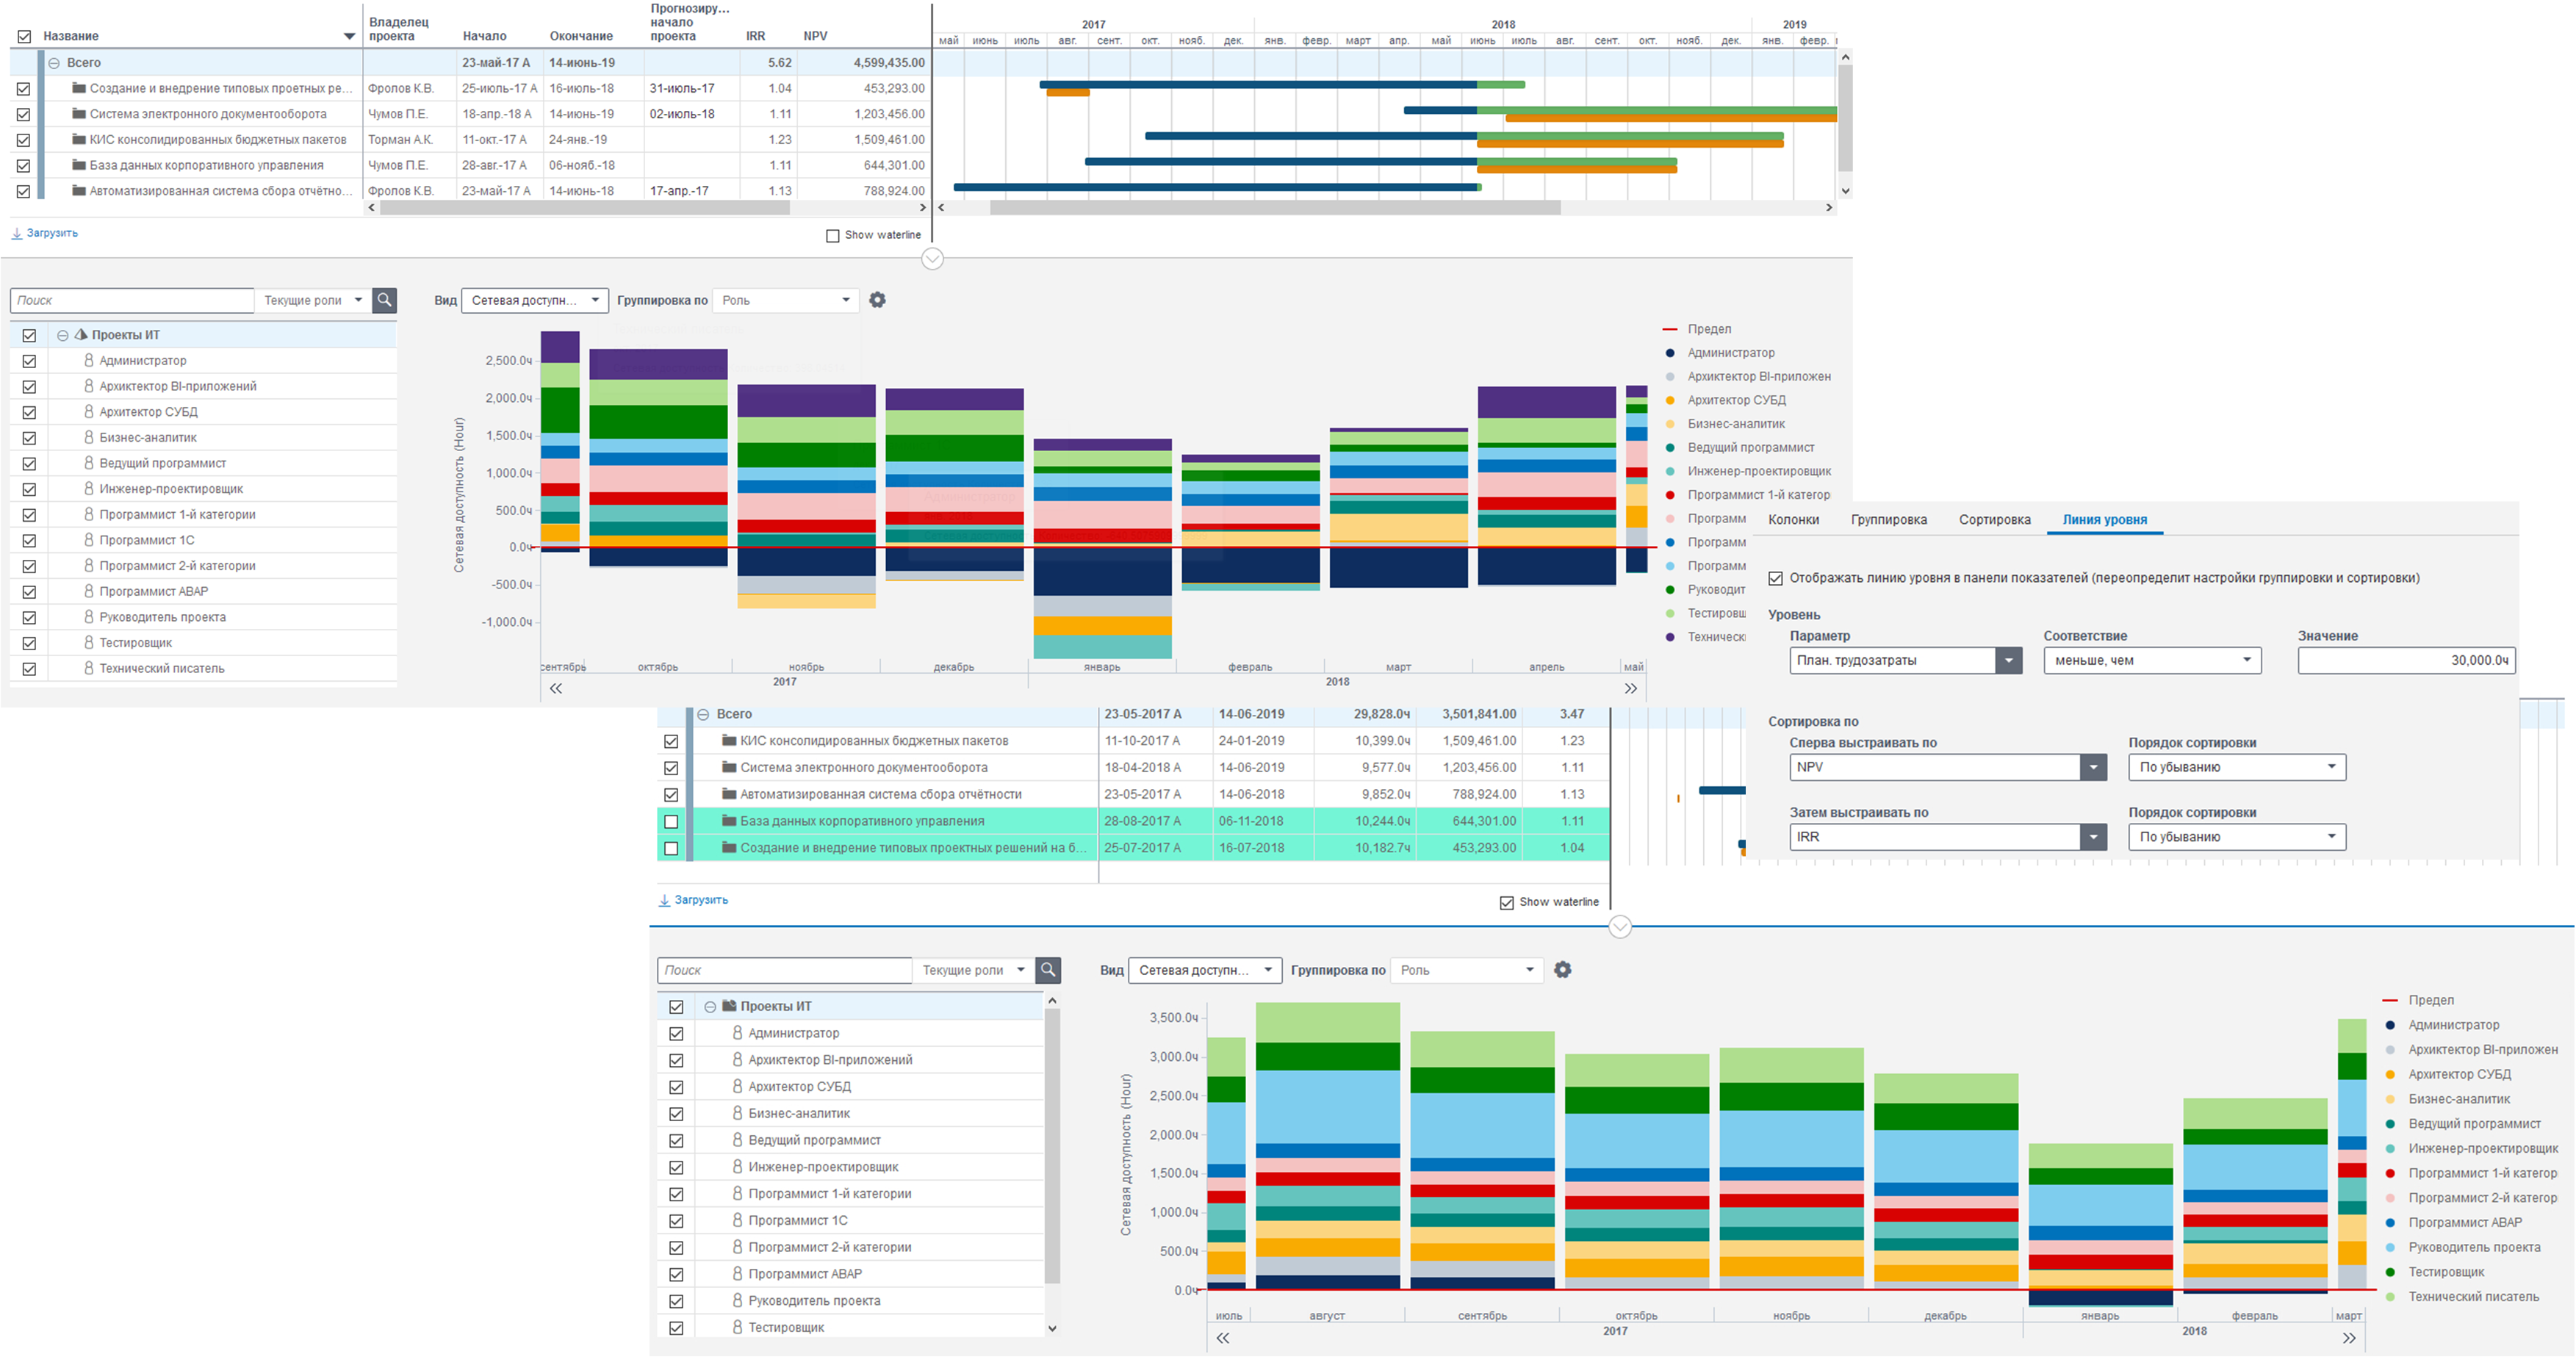The image size is (2576, 1357).
Task: Click the lower search magnifier button
Action: [1048, 970]
